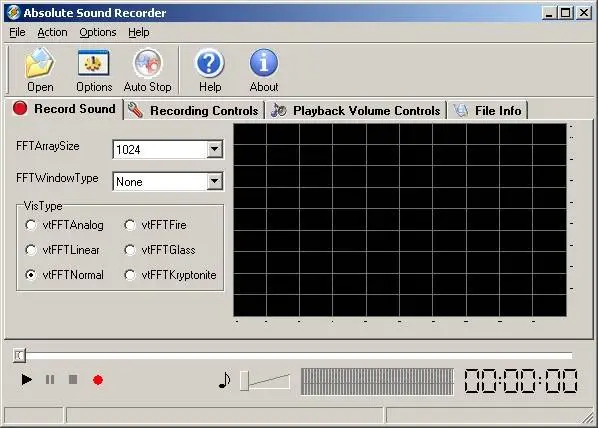
Task: Begin recording with the red record button
Action: click(98, 380)
